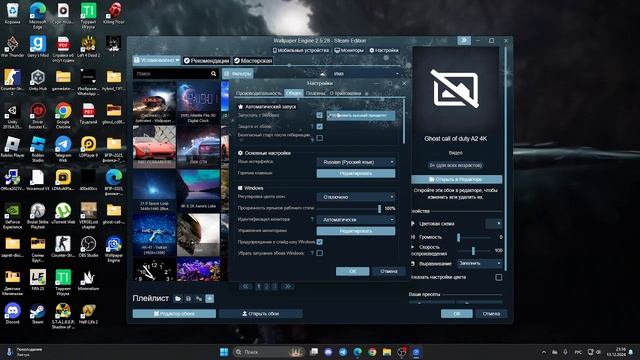Enable Показать настройки цвета checkbox
This screenshot has width=640, height=360.
[x=498, y=278]
